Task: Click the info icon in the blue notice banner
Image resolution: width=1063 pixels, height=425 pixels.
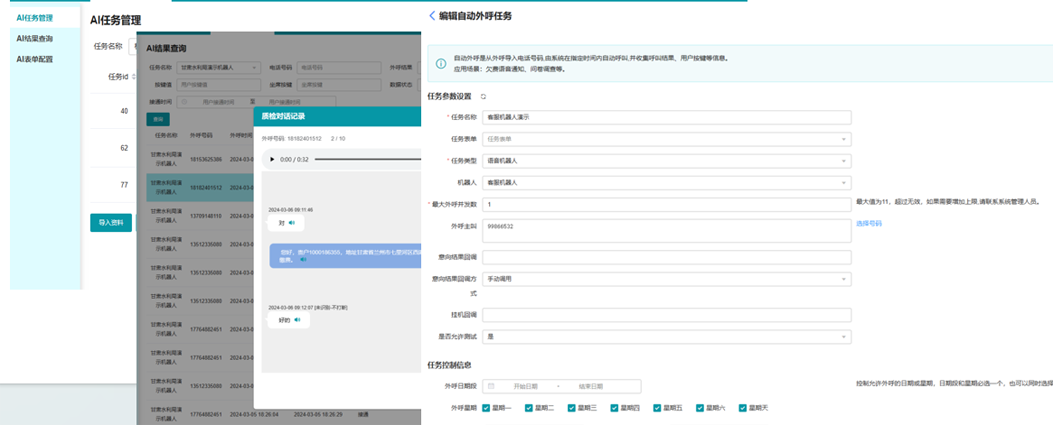Action: click(x=441, y=64)
